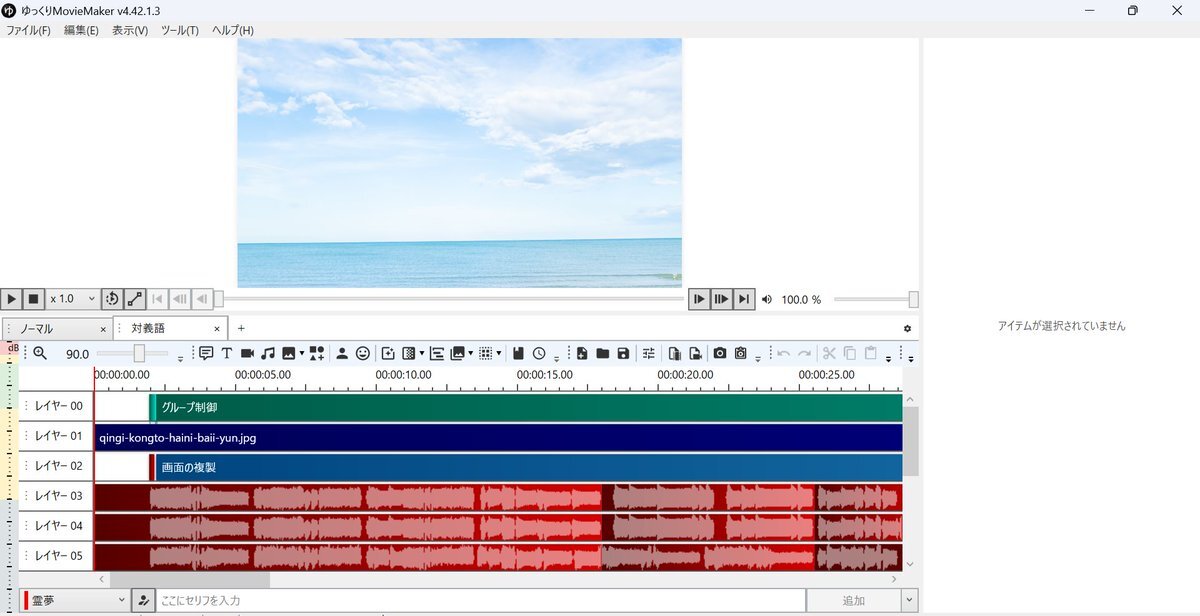Viewport: 1200px width, 616px height.
Task: Click the checkered transition item icon
Action: tap(408, 353)
